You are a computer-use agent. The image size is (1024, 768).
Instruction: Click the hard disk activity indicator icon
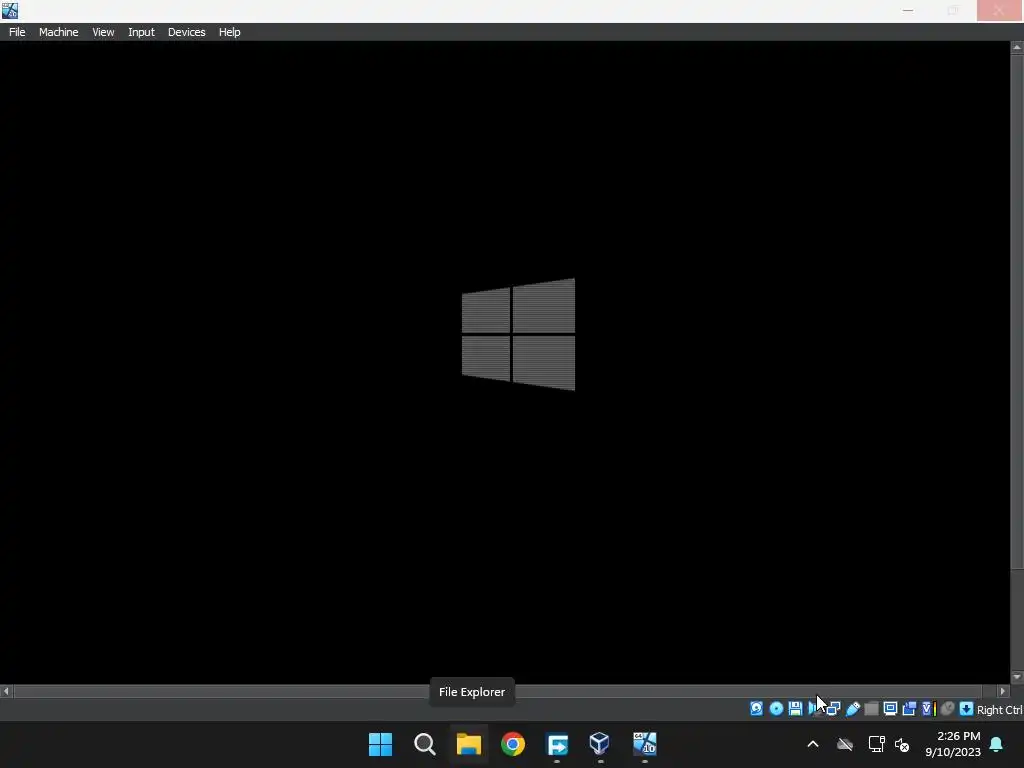756,709
